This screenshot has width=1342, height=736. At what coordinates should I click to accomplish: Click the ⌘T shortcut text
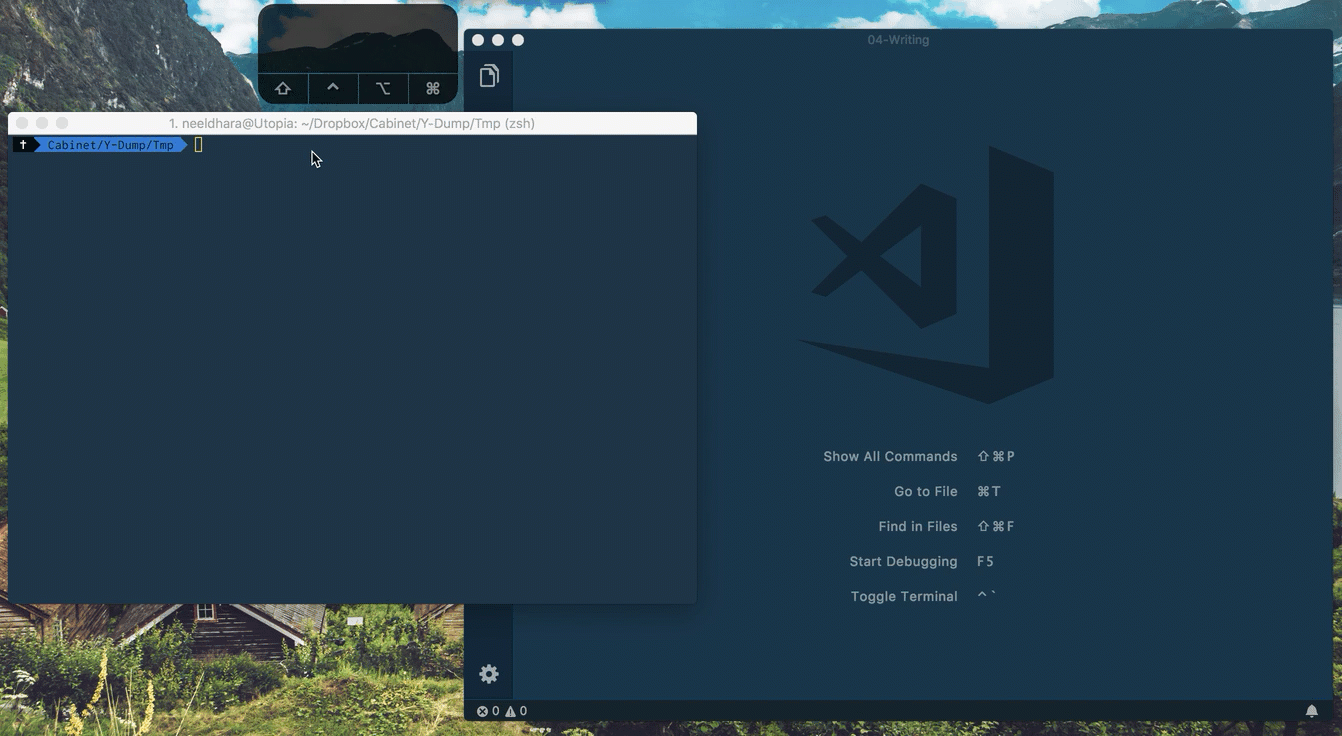point(989,491)
